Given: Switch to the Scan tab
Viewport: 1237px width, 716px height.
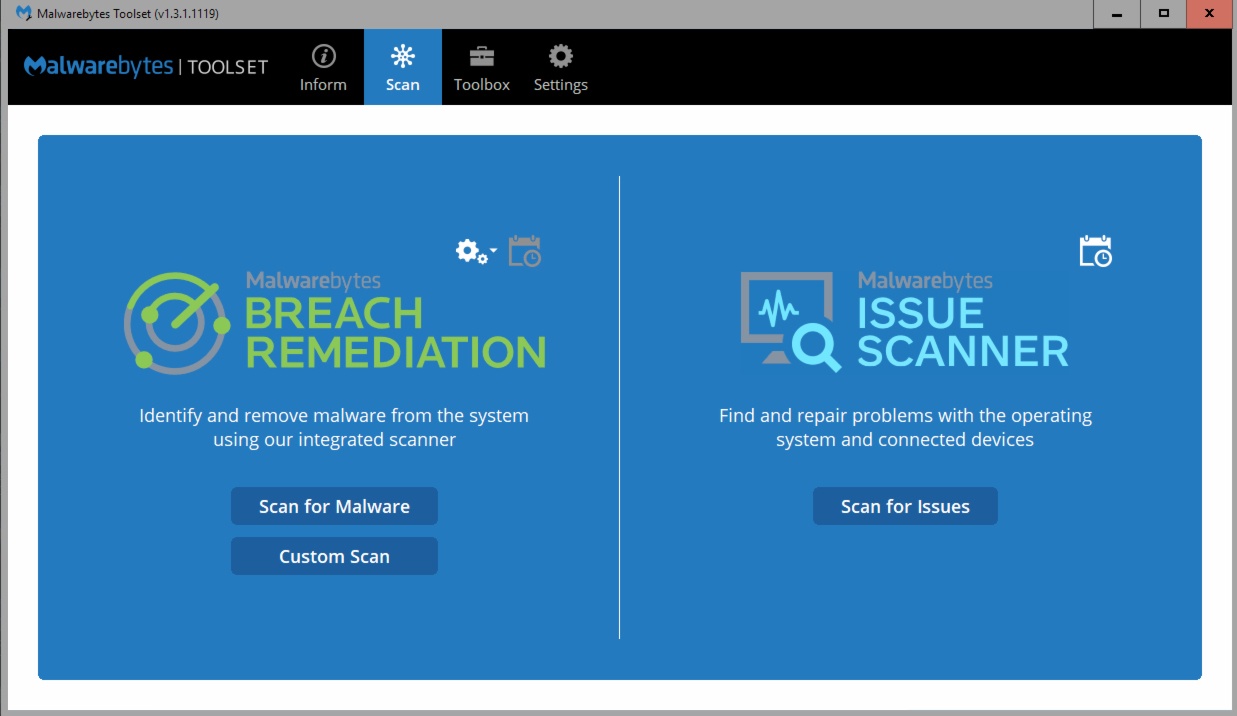Looking at the screenshot, I should [x=403, y=67].
